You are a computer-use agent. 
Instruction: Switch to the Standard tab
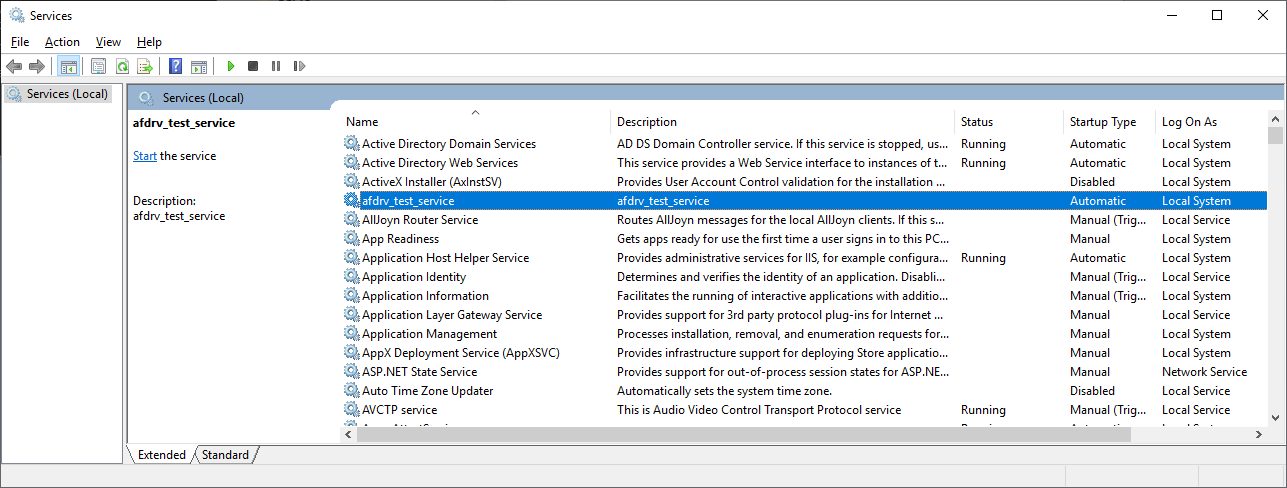click(x=225, y=455)
